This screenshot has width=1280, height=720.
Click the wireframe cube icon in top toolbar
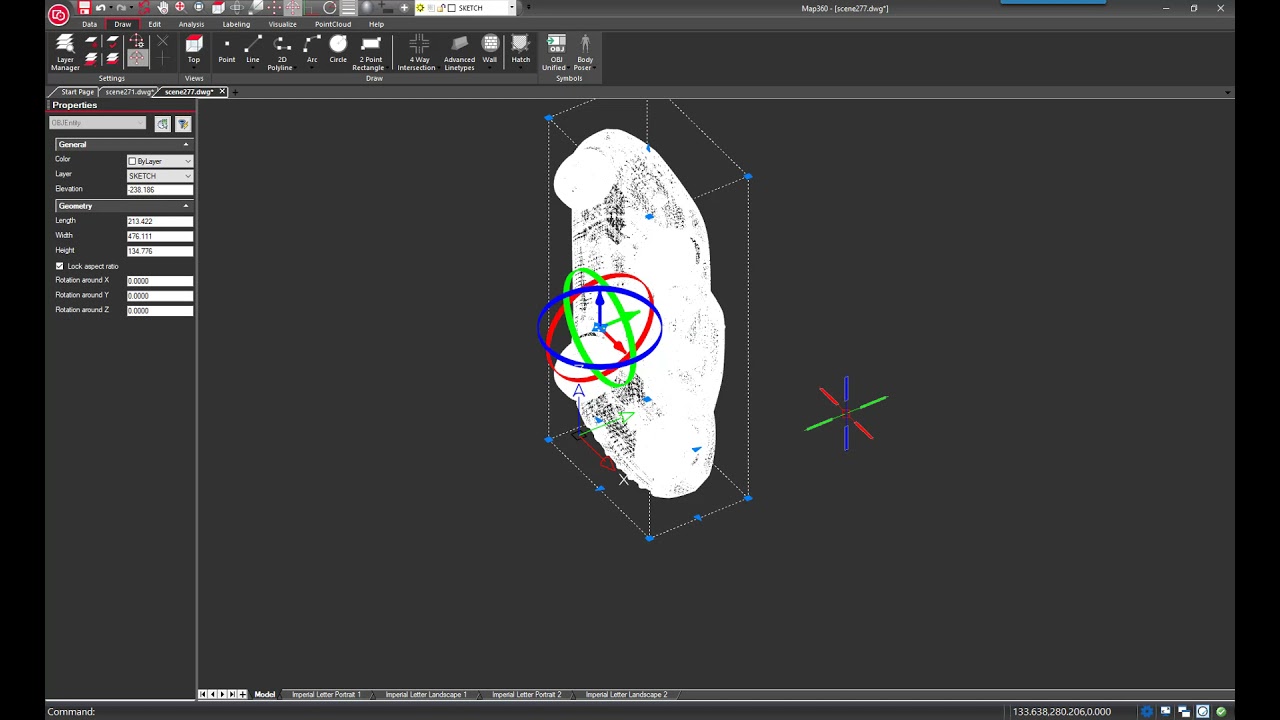pos(217,8)
